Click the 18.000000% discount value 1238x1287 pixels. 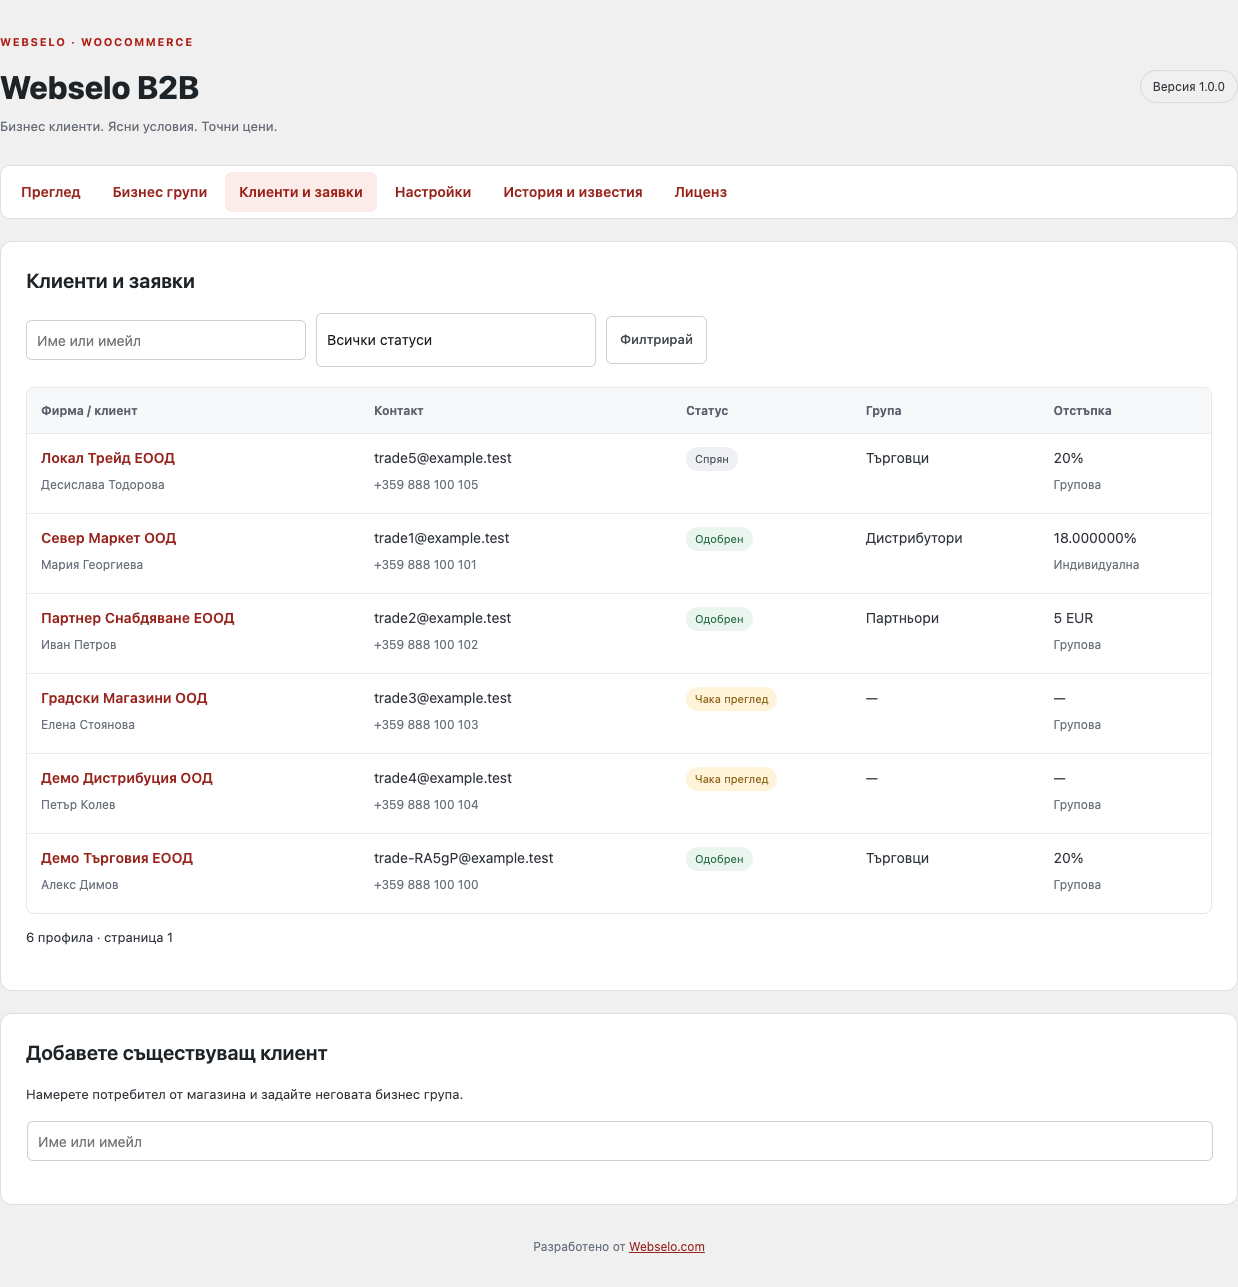1095,538
